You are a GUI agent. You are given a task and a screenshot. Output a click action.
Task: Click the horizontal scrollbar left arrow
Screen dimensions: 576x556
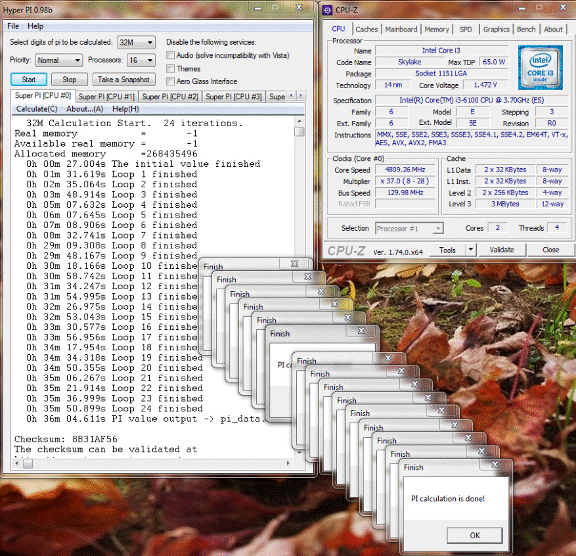[17, 464]
